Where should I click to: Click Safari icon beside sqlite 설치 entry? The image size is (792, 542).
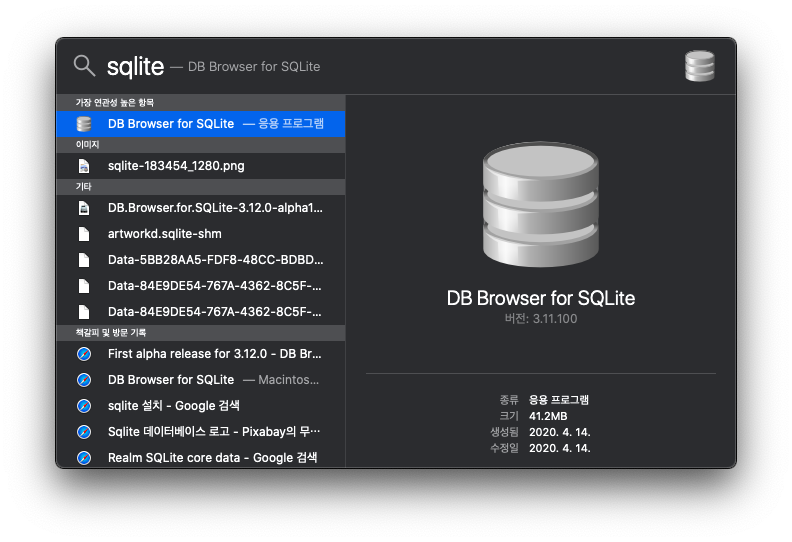(84, 406)
